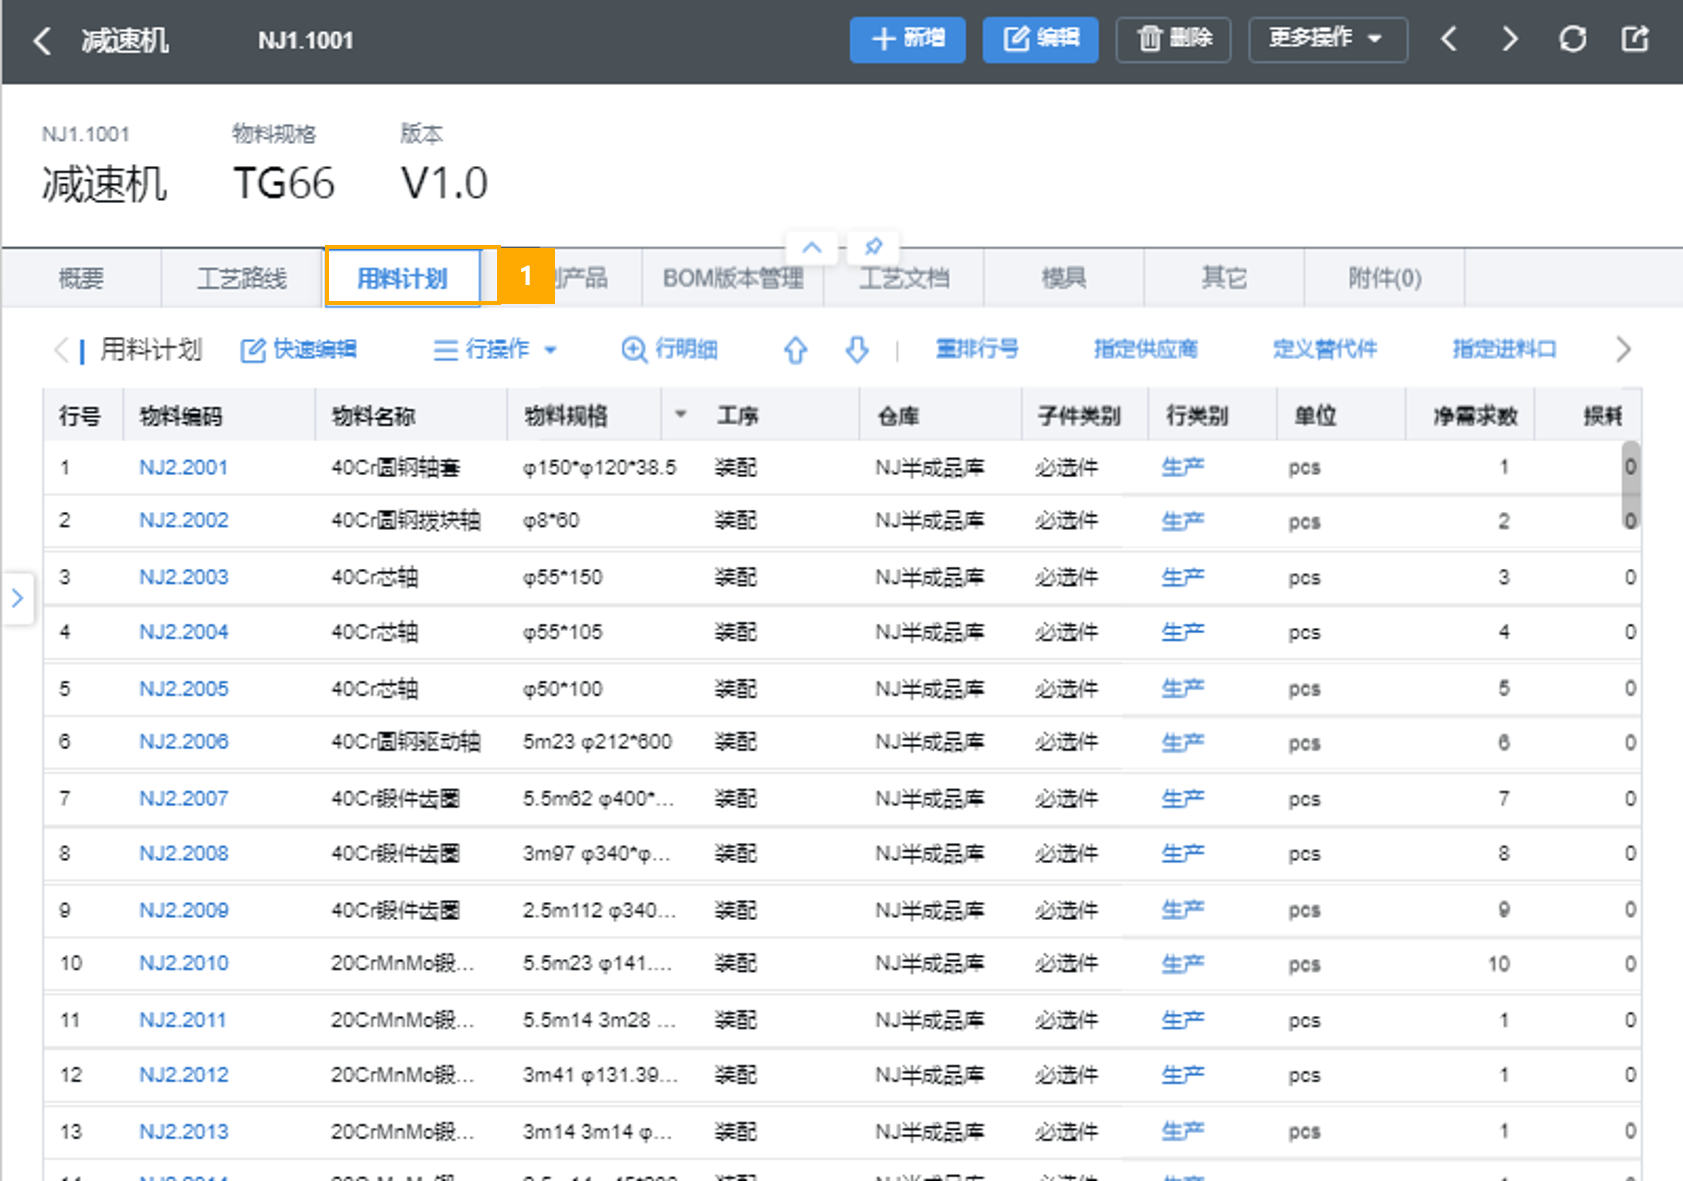
Task: Click 定义替代件 link
Action: click(x=1325, y=349)
